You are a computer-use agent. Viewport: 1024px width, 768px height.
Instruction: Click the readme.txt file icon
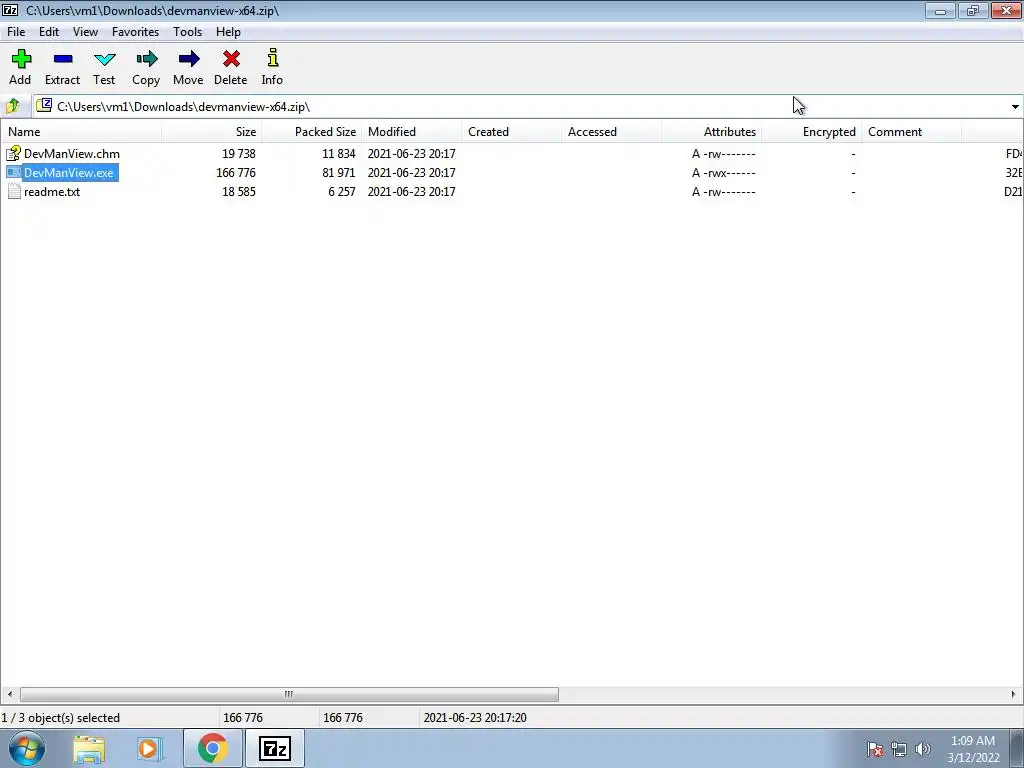click(x=14, y=191)
